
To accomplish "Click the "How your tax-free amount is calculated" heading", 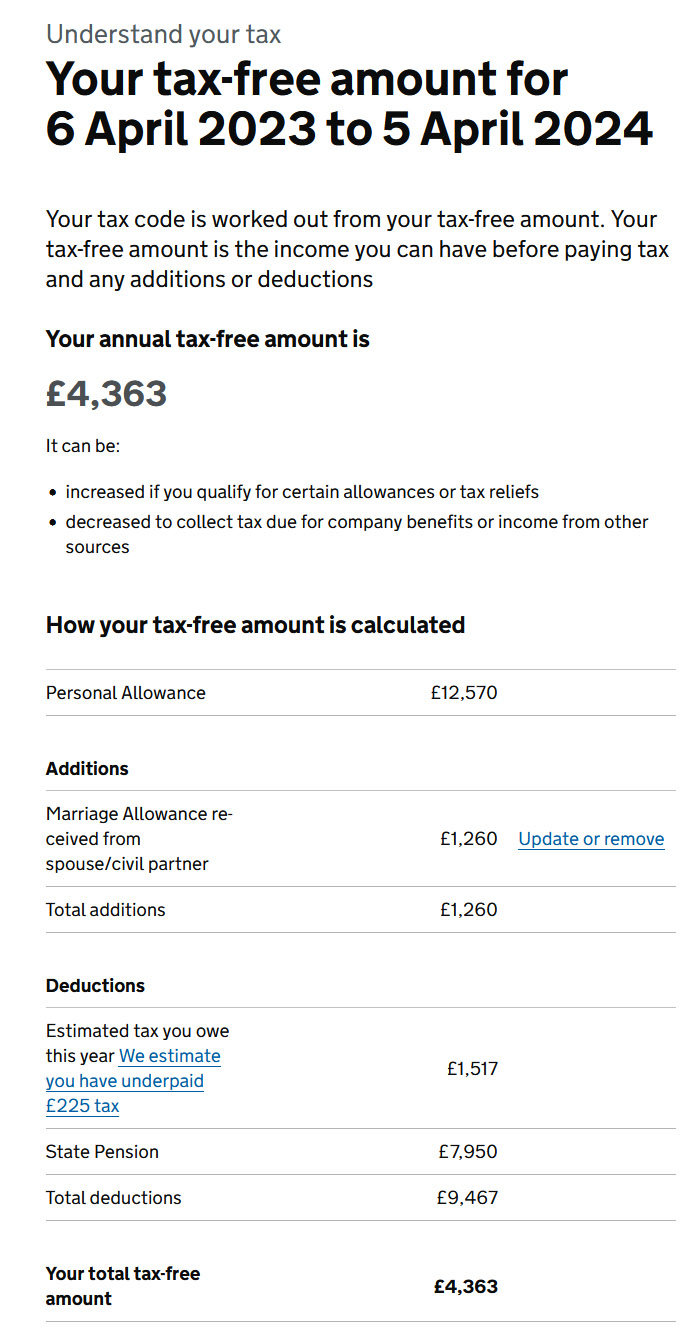I will click(x=255, y=625).
